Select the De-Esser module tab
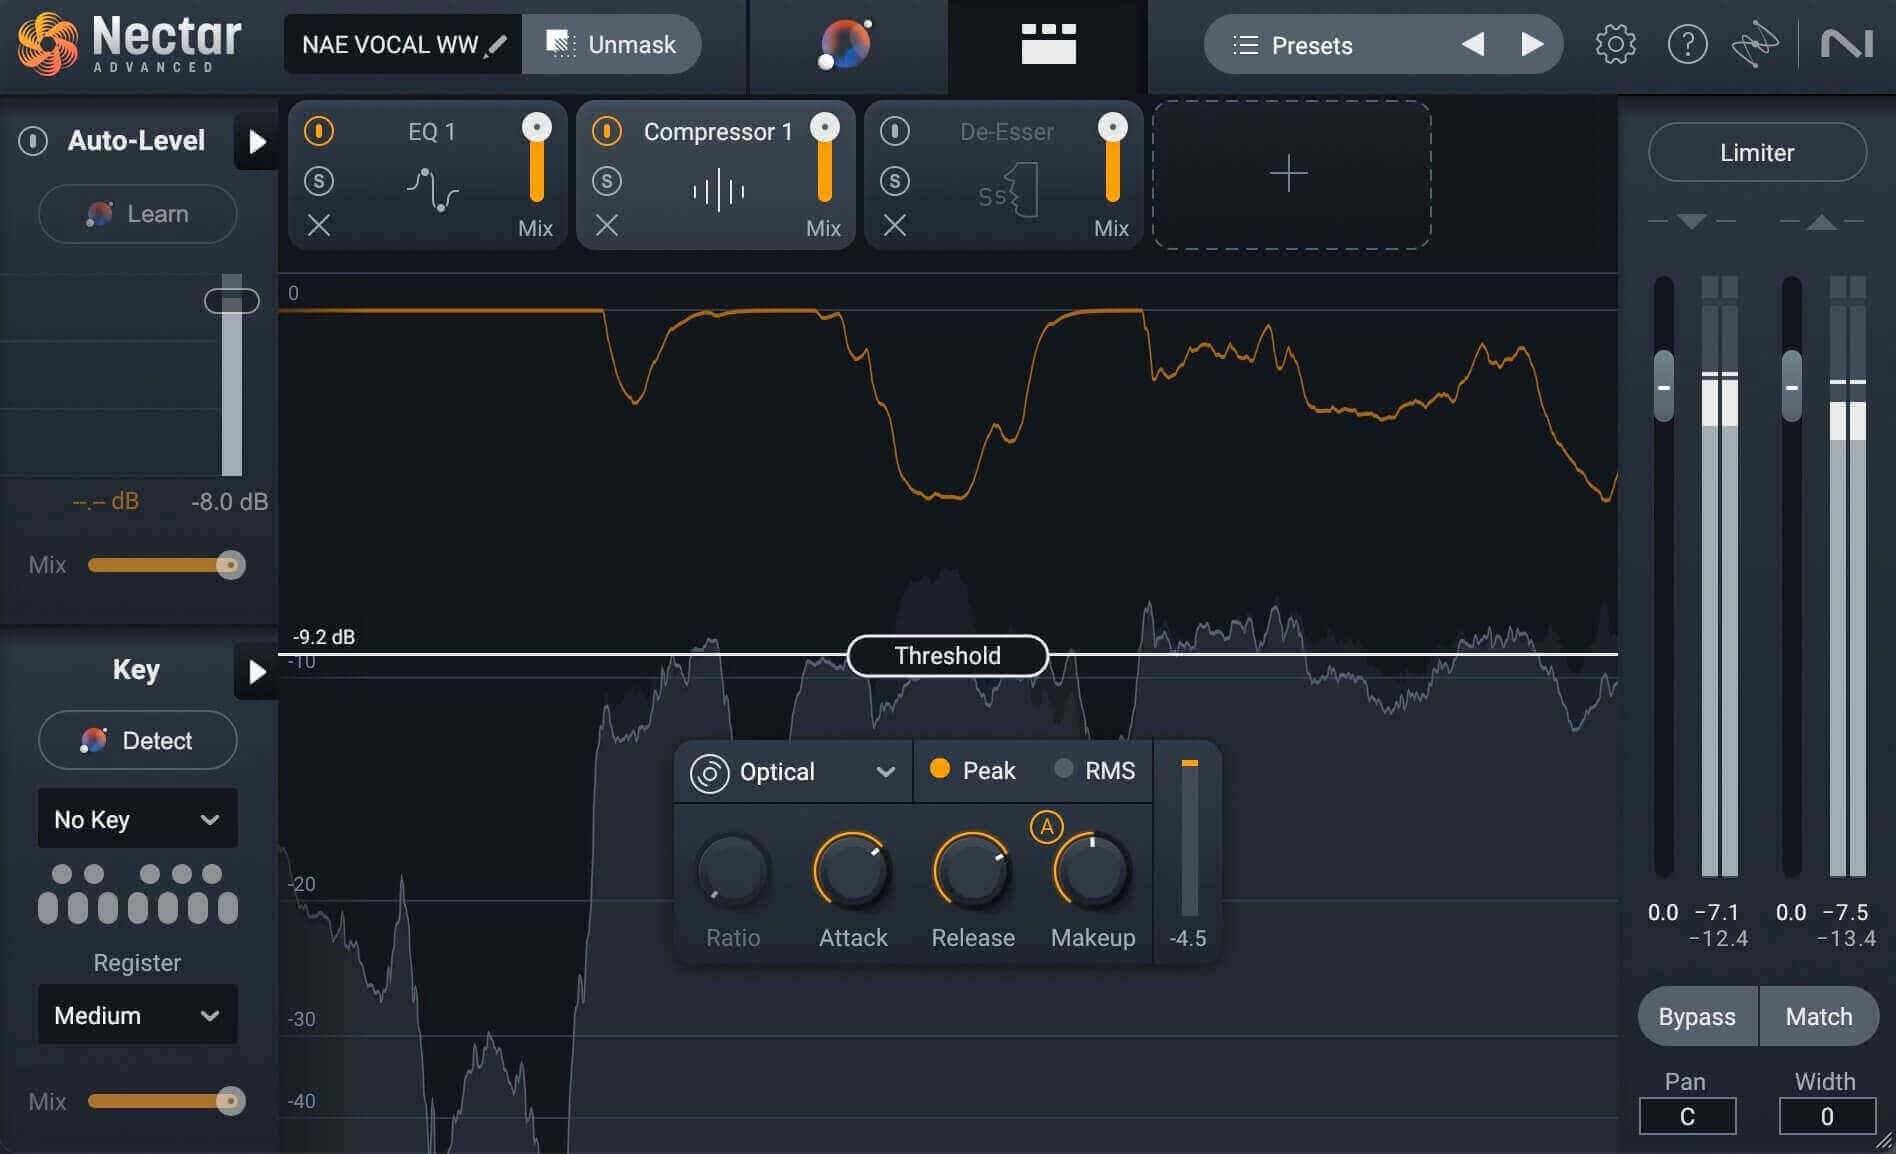Viewport: 1896px width, 1154px height. pos(1003,174)
